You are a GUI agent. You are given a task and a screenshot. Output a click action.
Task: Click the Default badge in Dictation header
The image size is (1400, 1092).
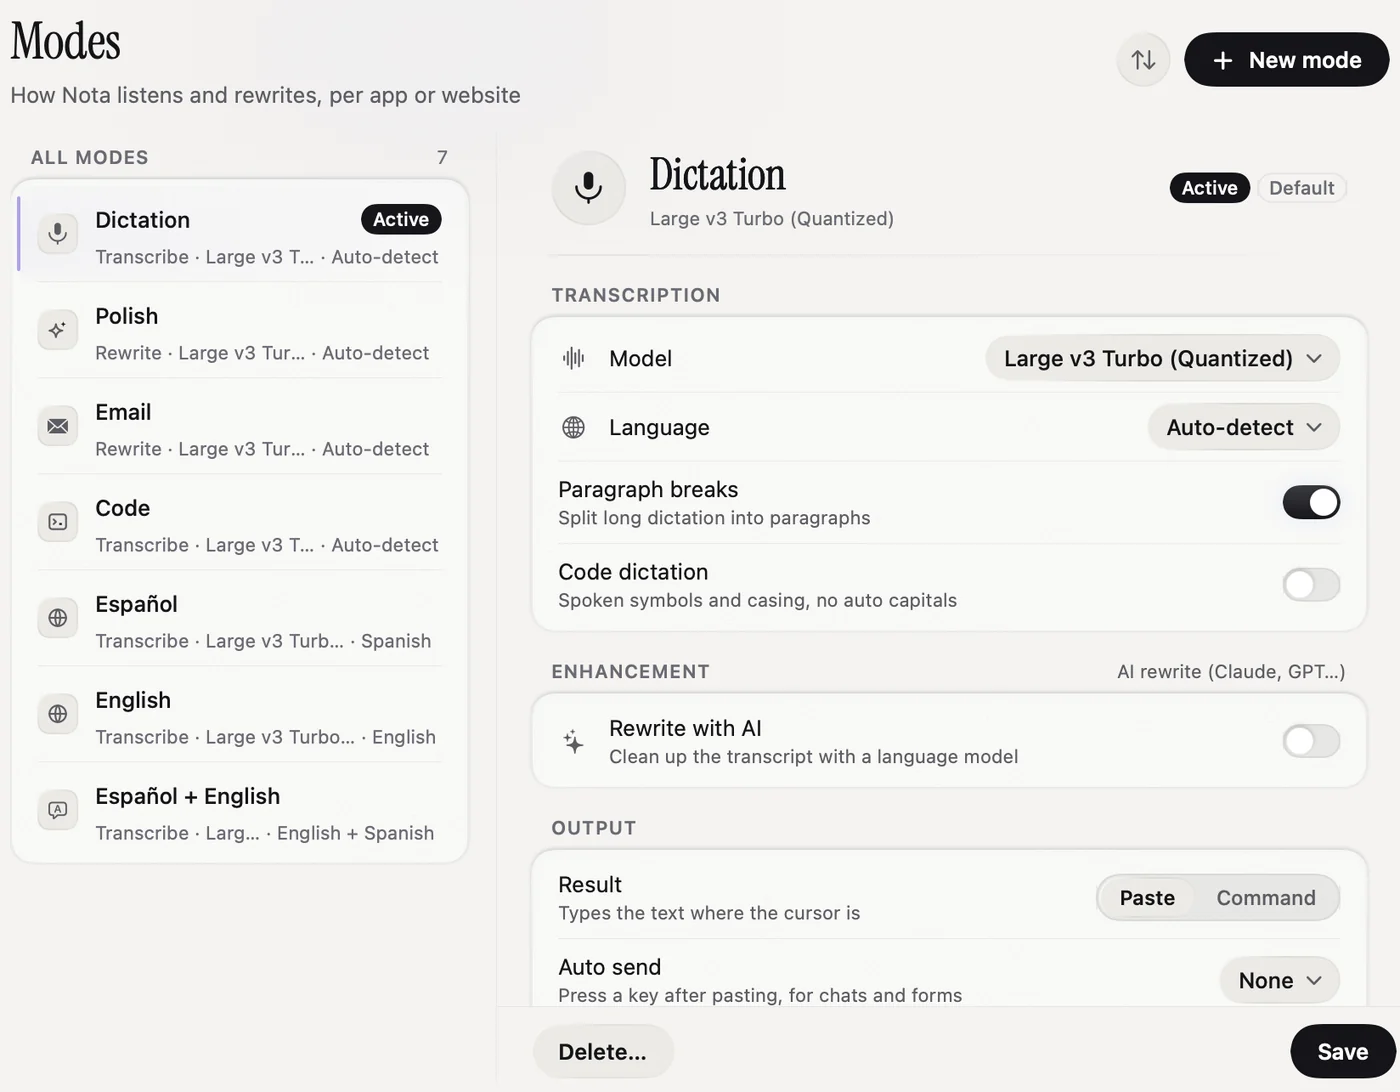(1301, 188)
